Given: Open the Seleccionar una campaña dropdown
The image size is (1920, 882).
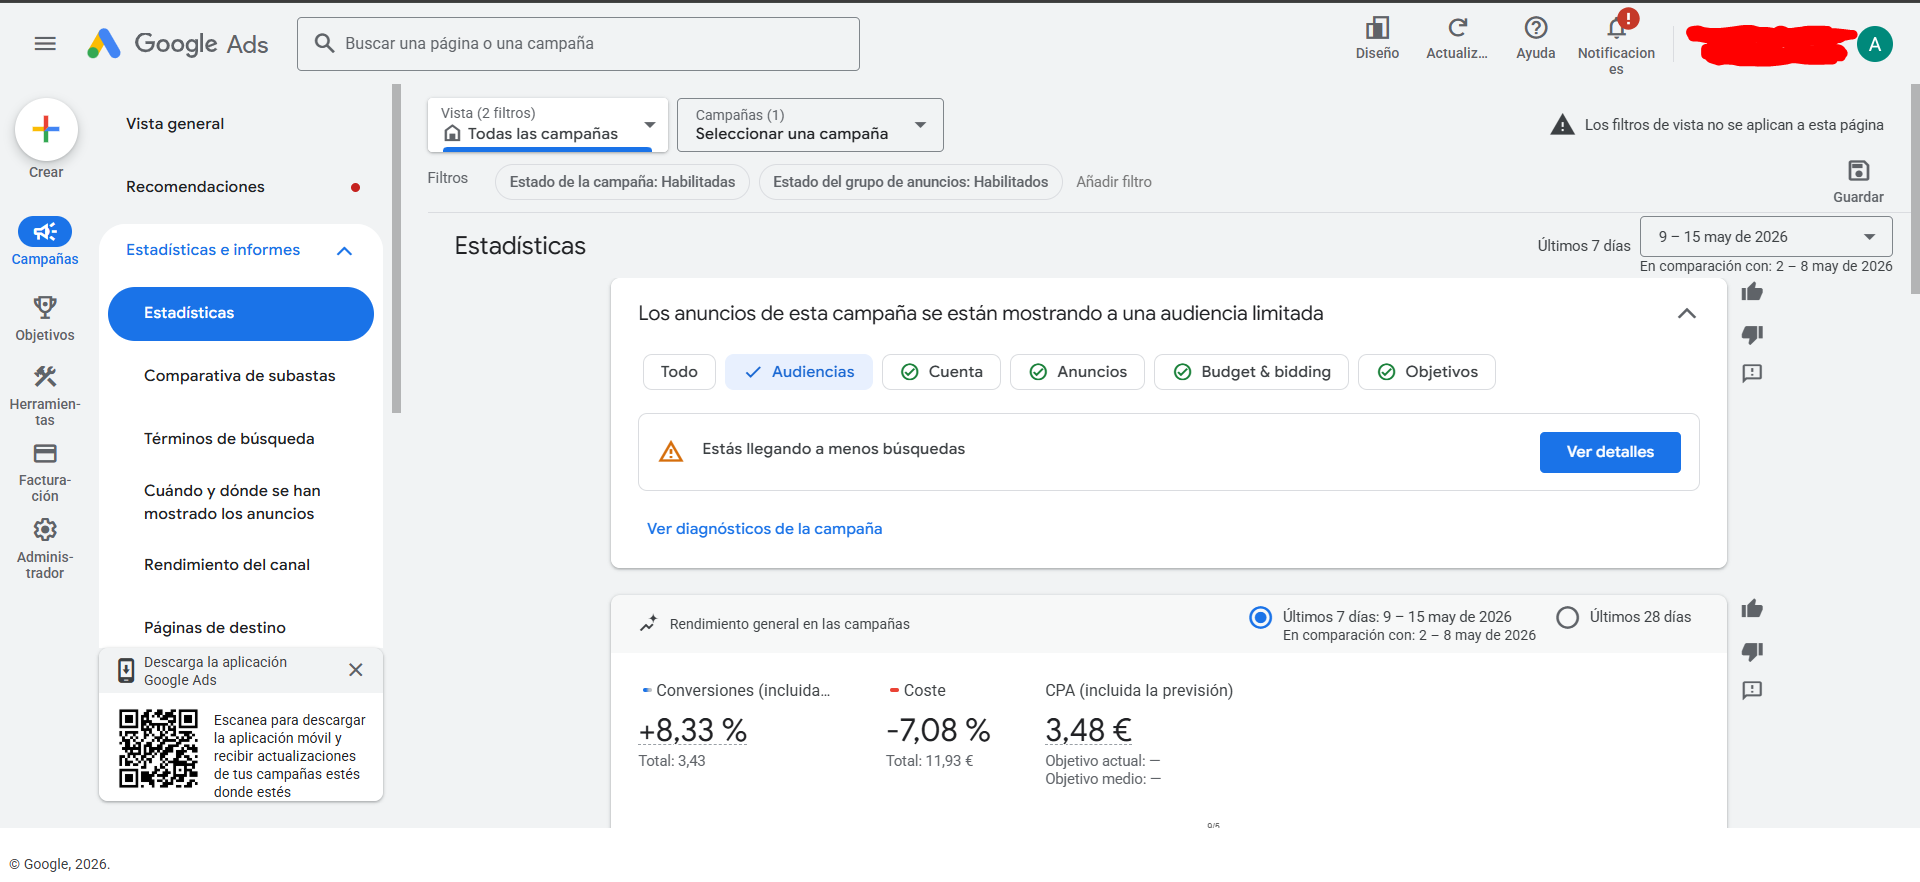Looking at the screenshot, I should point(810,125).
